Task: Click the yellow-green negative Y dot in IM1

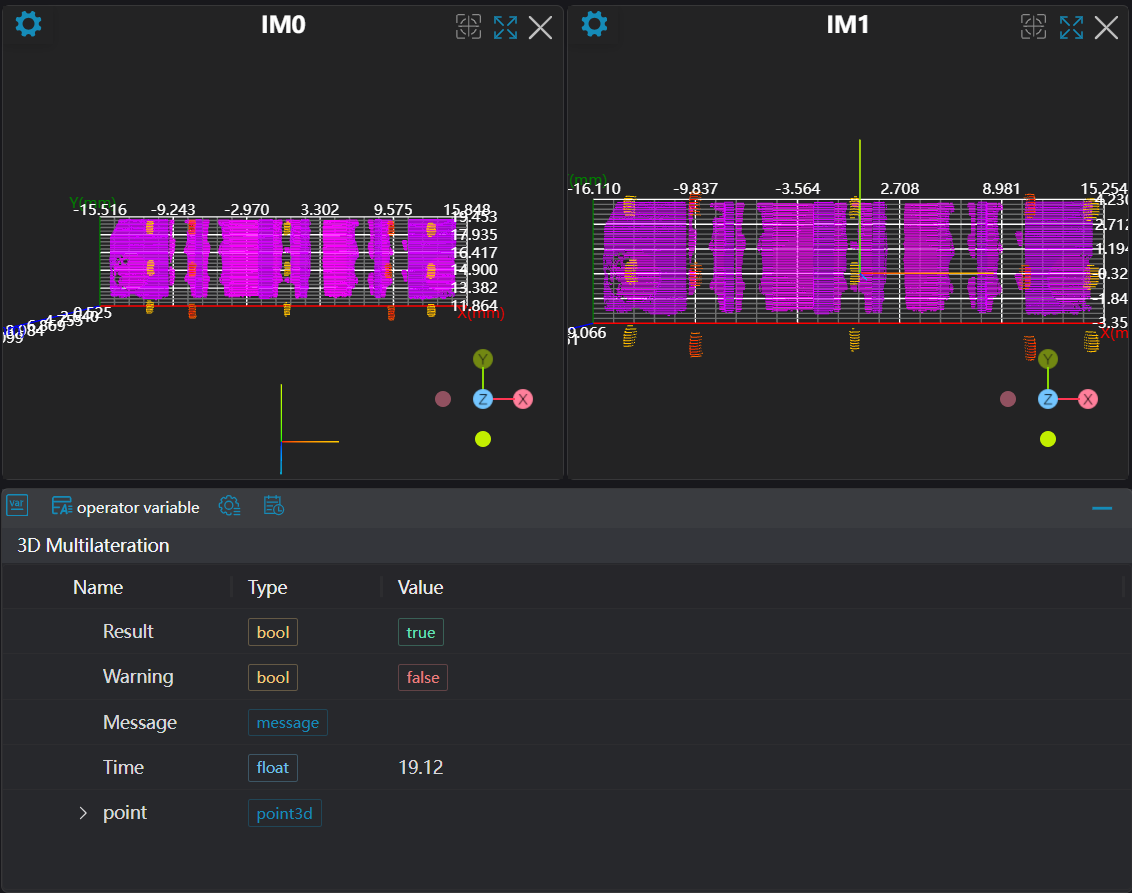Action: (1048, 438)
